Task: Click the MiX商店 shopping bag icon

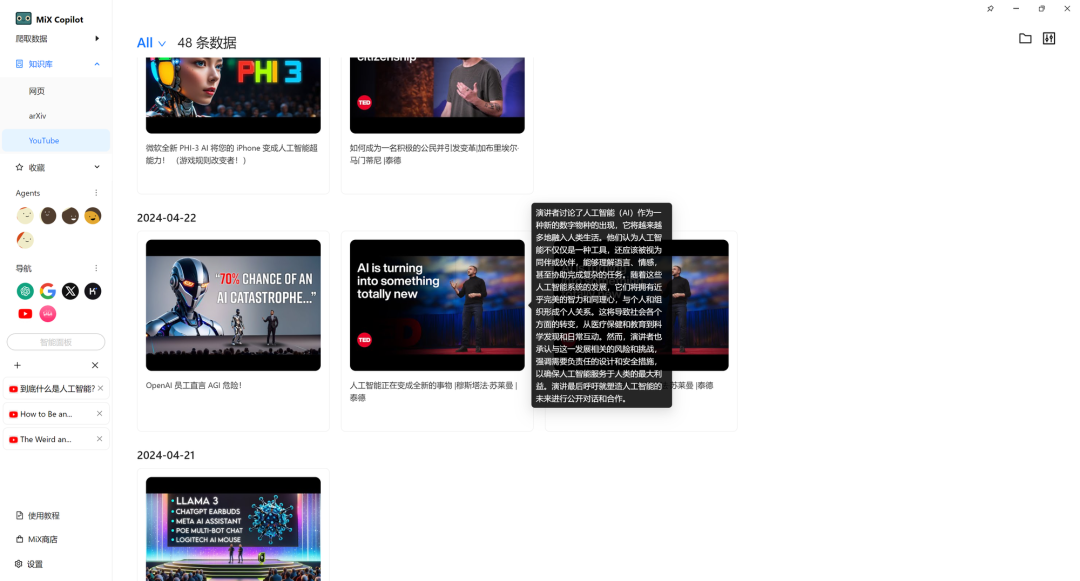Action: point(19,539)
